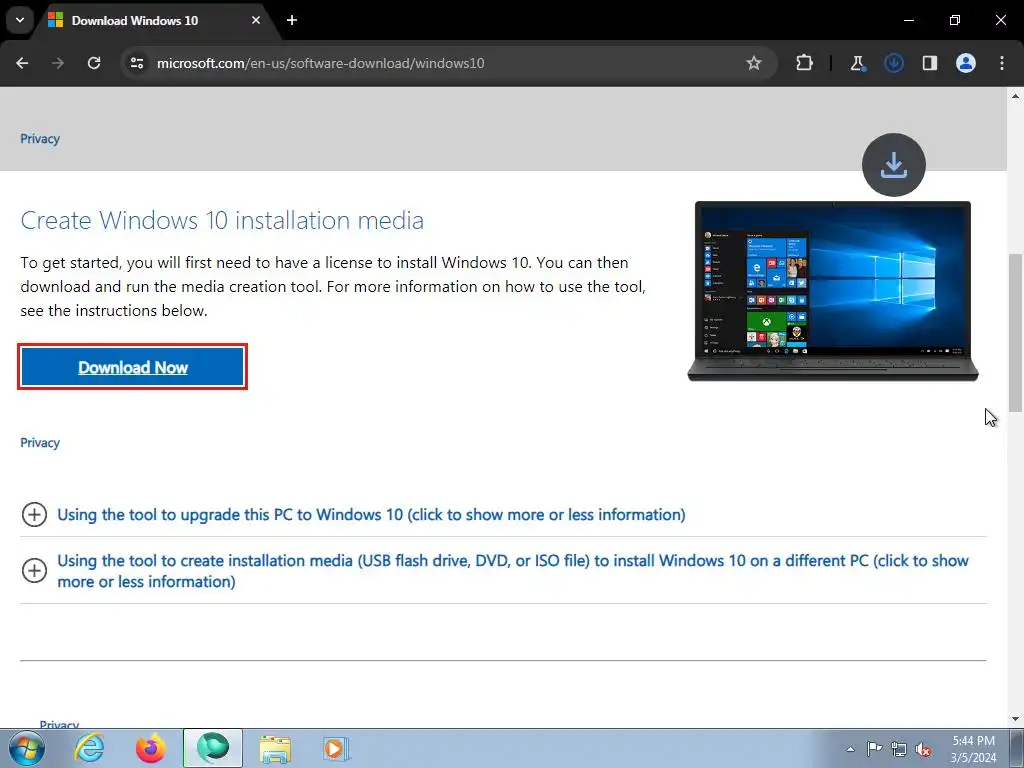The image size is (1024, 768).
Task: Go back to the previous page
Action: click(22, 63)
